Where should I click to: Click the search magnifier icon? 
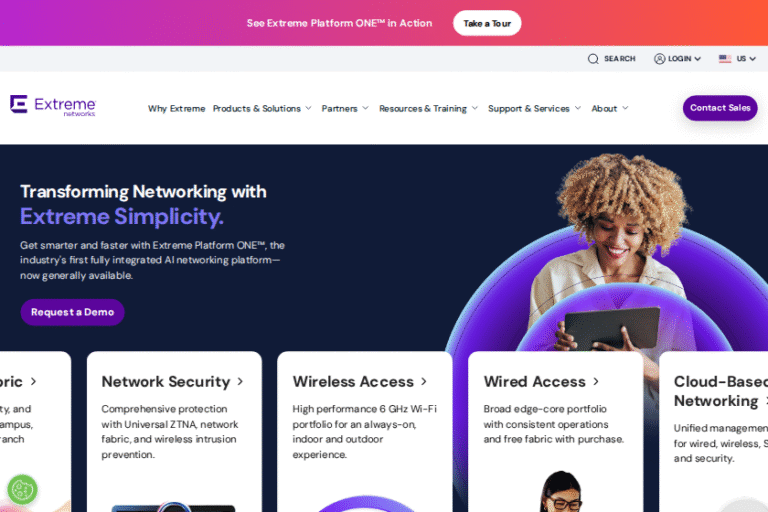593,59
